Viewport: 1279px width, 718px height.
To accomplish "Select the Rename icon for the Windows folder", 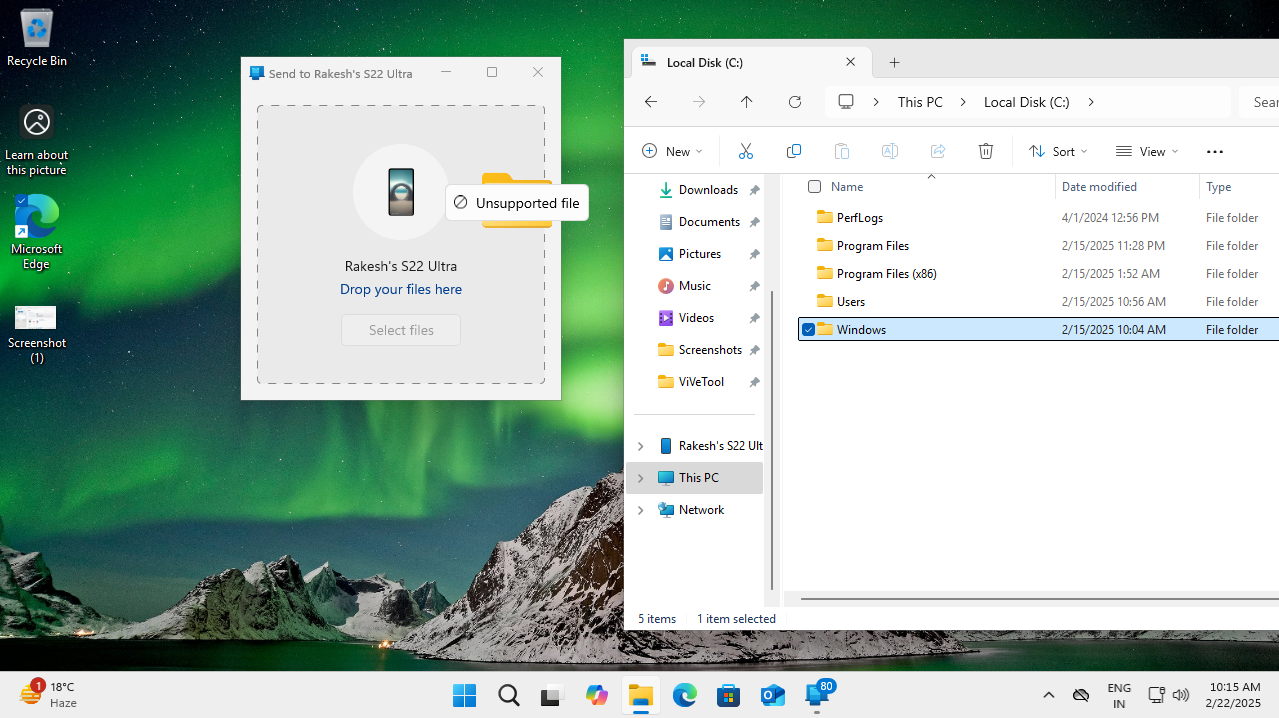I will [889, 150].
